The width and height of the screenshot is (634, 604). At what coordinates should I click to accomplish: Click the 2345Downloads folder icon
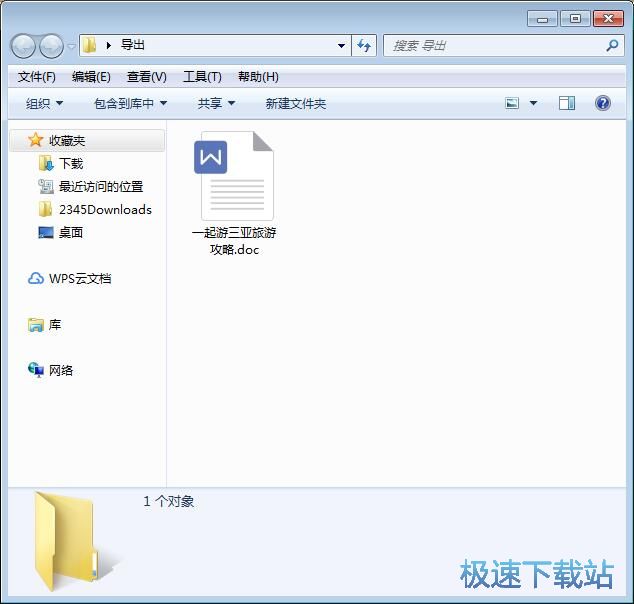45,209
